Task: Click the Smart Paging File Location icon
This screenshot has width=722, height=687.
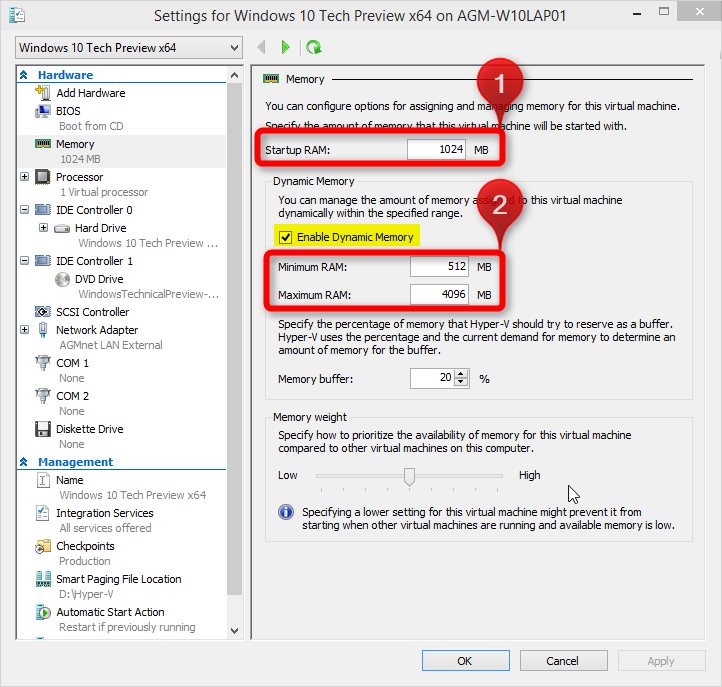Action: point(43,579)
